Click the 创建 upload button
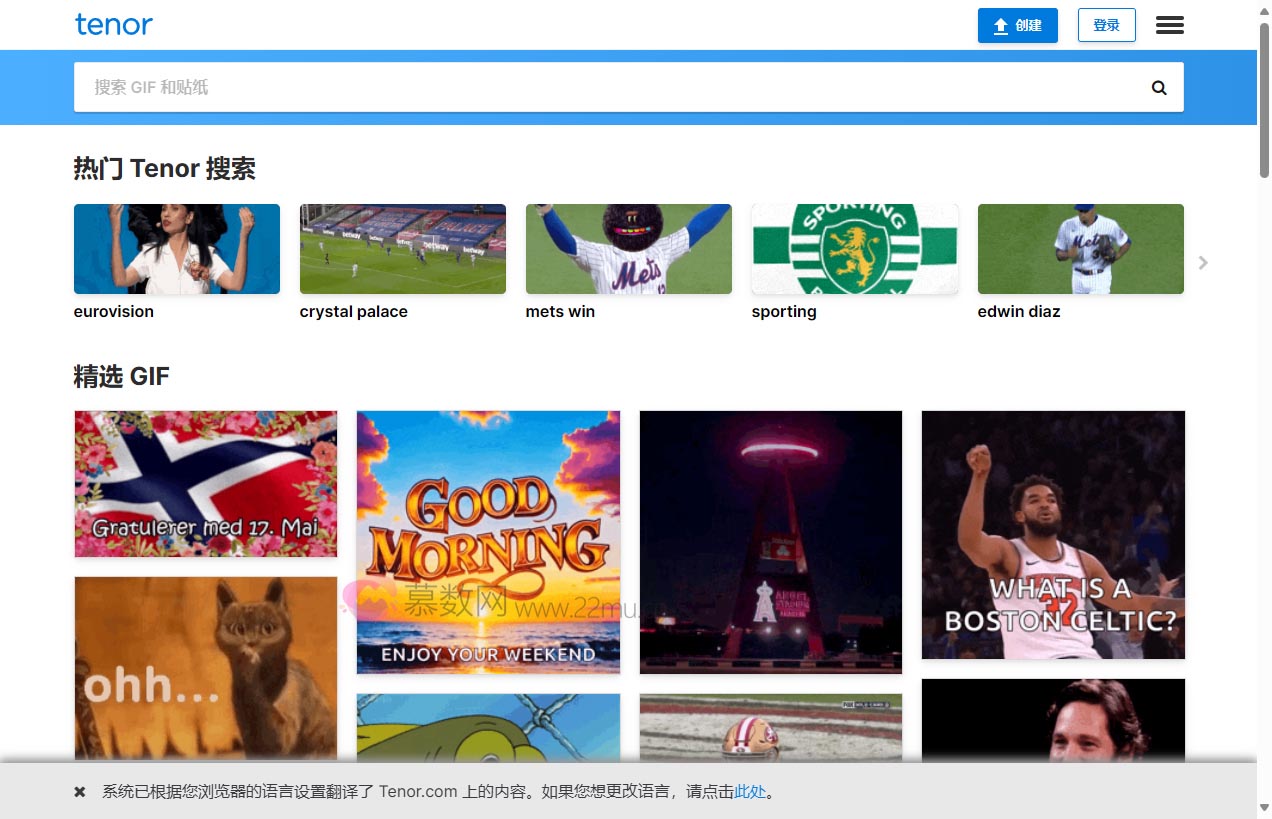The height and width of the screenshot is (819, 1272). pos(1017,26)
